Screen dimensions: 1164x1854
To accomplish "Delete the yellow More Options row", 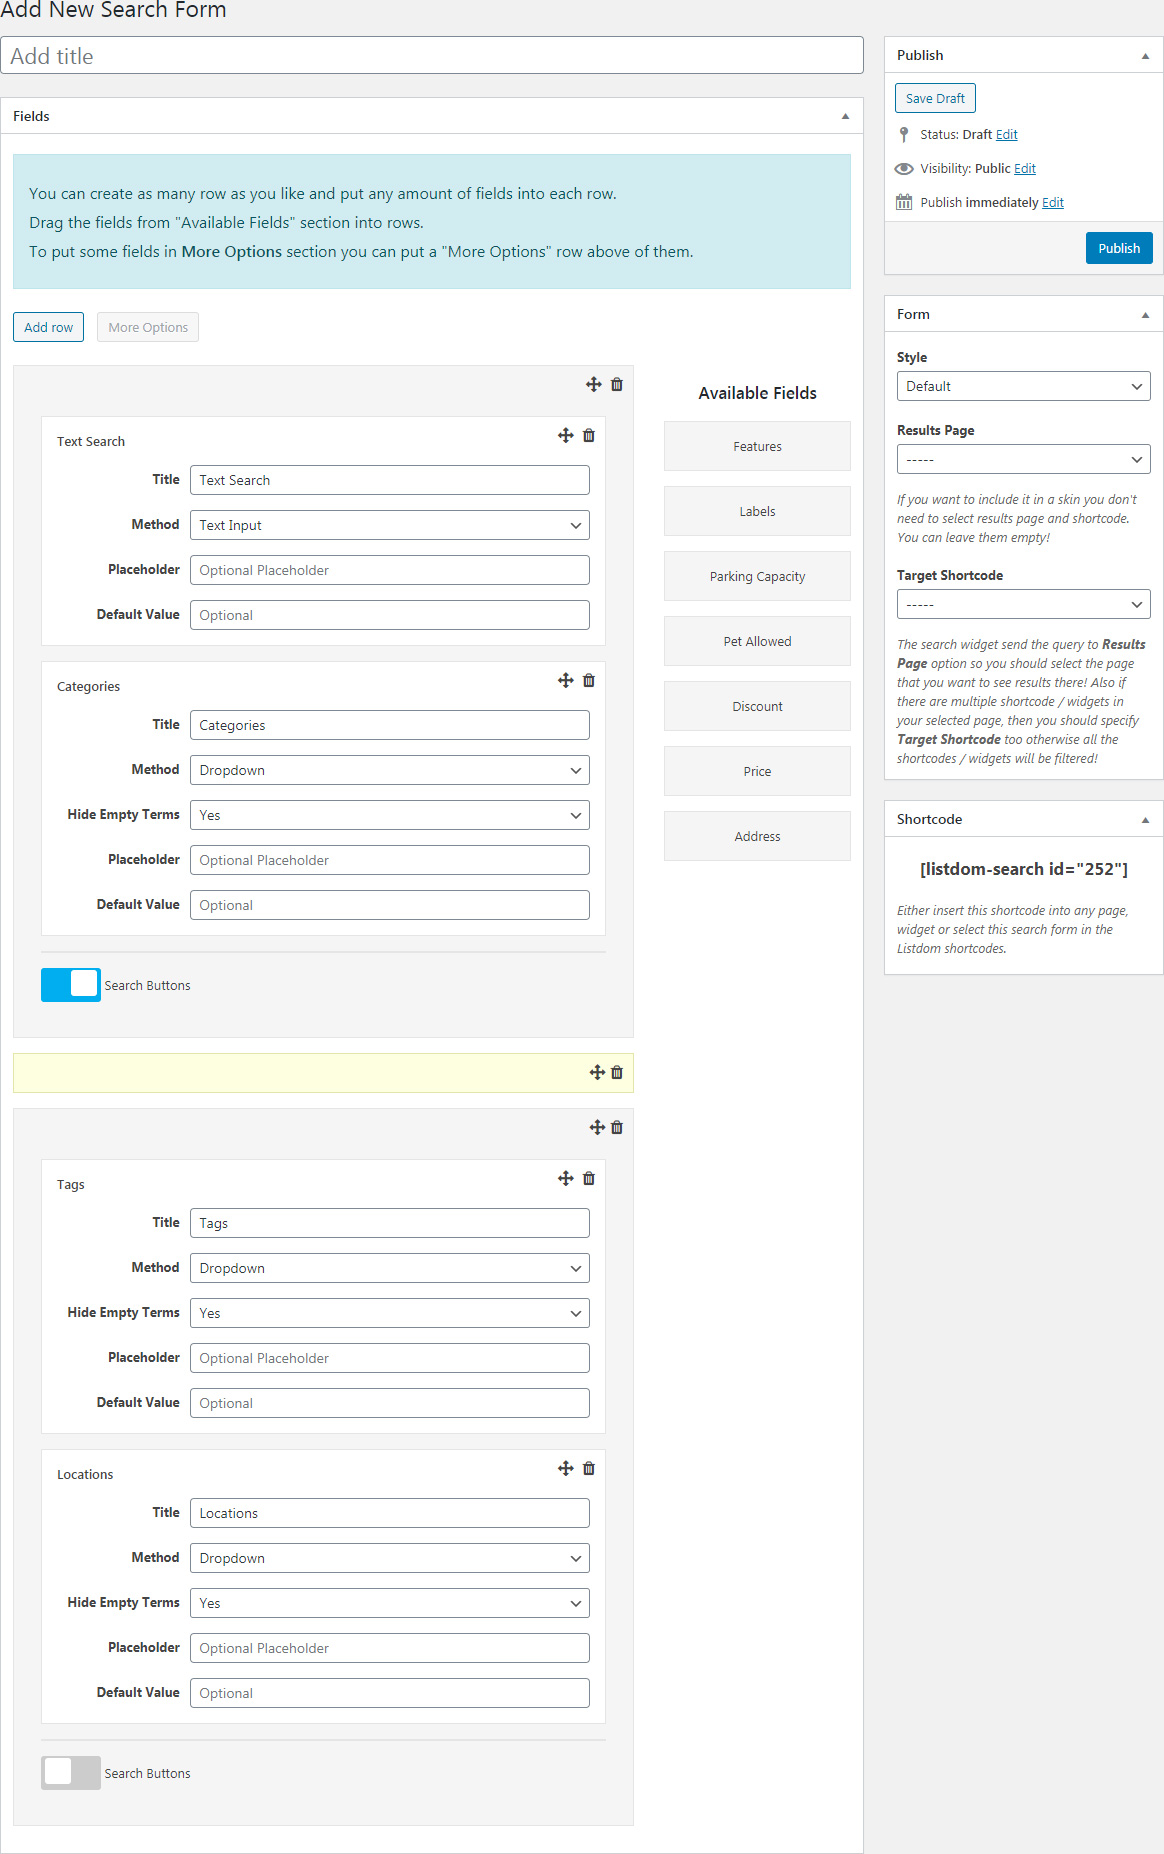I will 617,1072.
